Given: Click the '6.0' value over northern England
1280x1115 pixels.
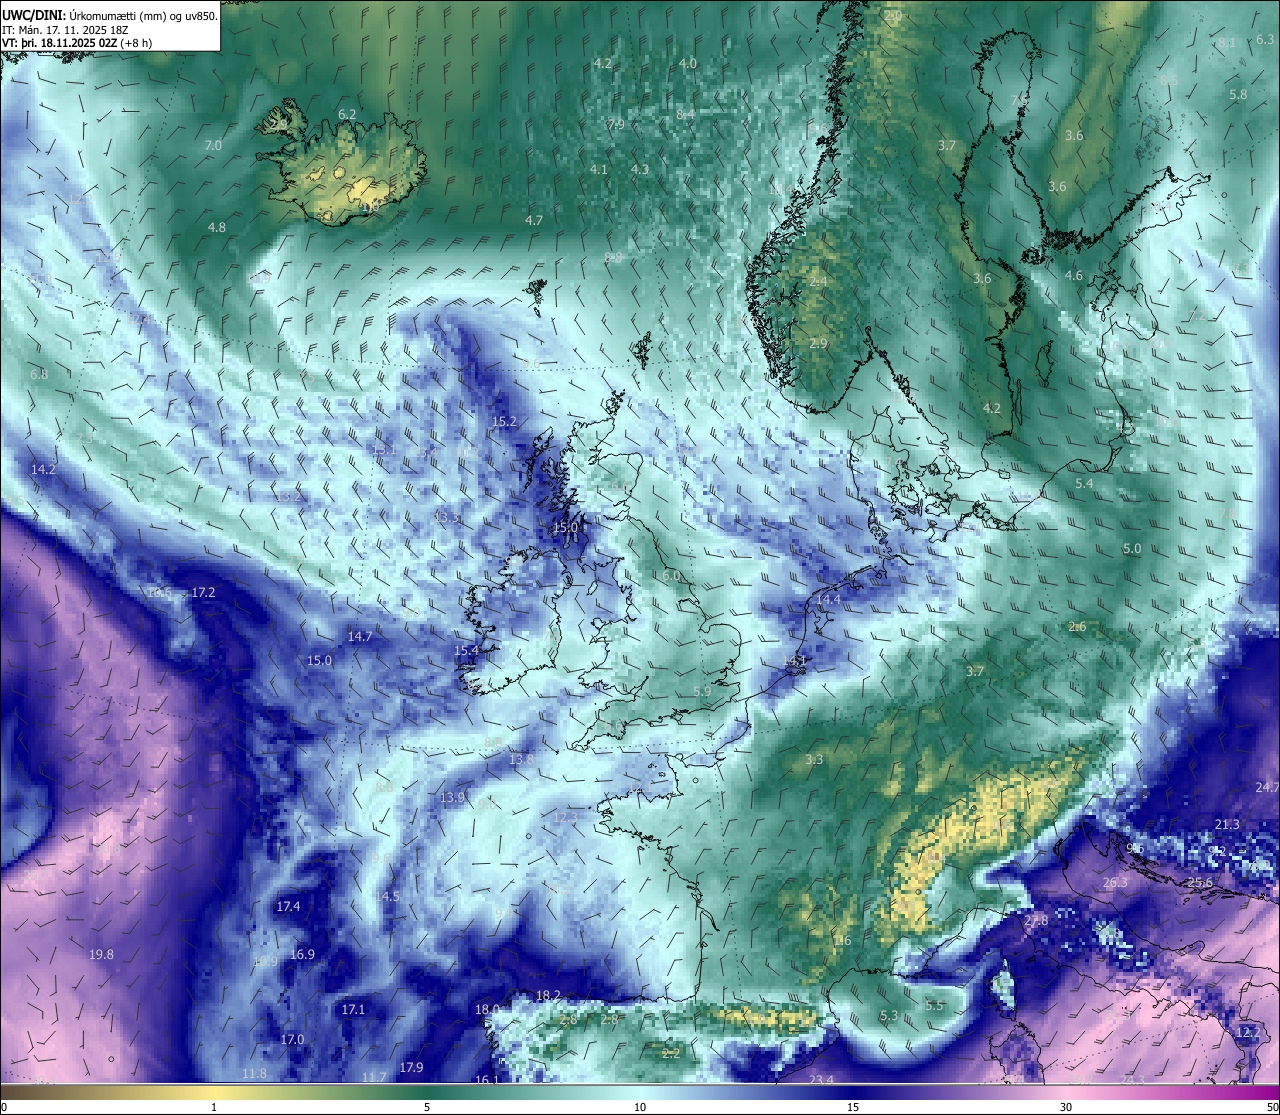Looking at the screenshot, I should [x=671, y=577].
